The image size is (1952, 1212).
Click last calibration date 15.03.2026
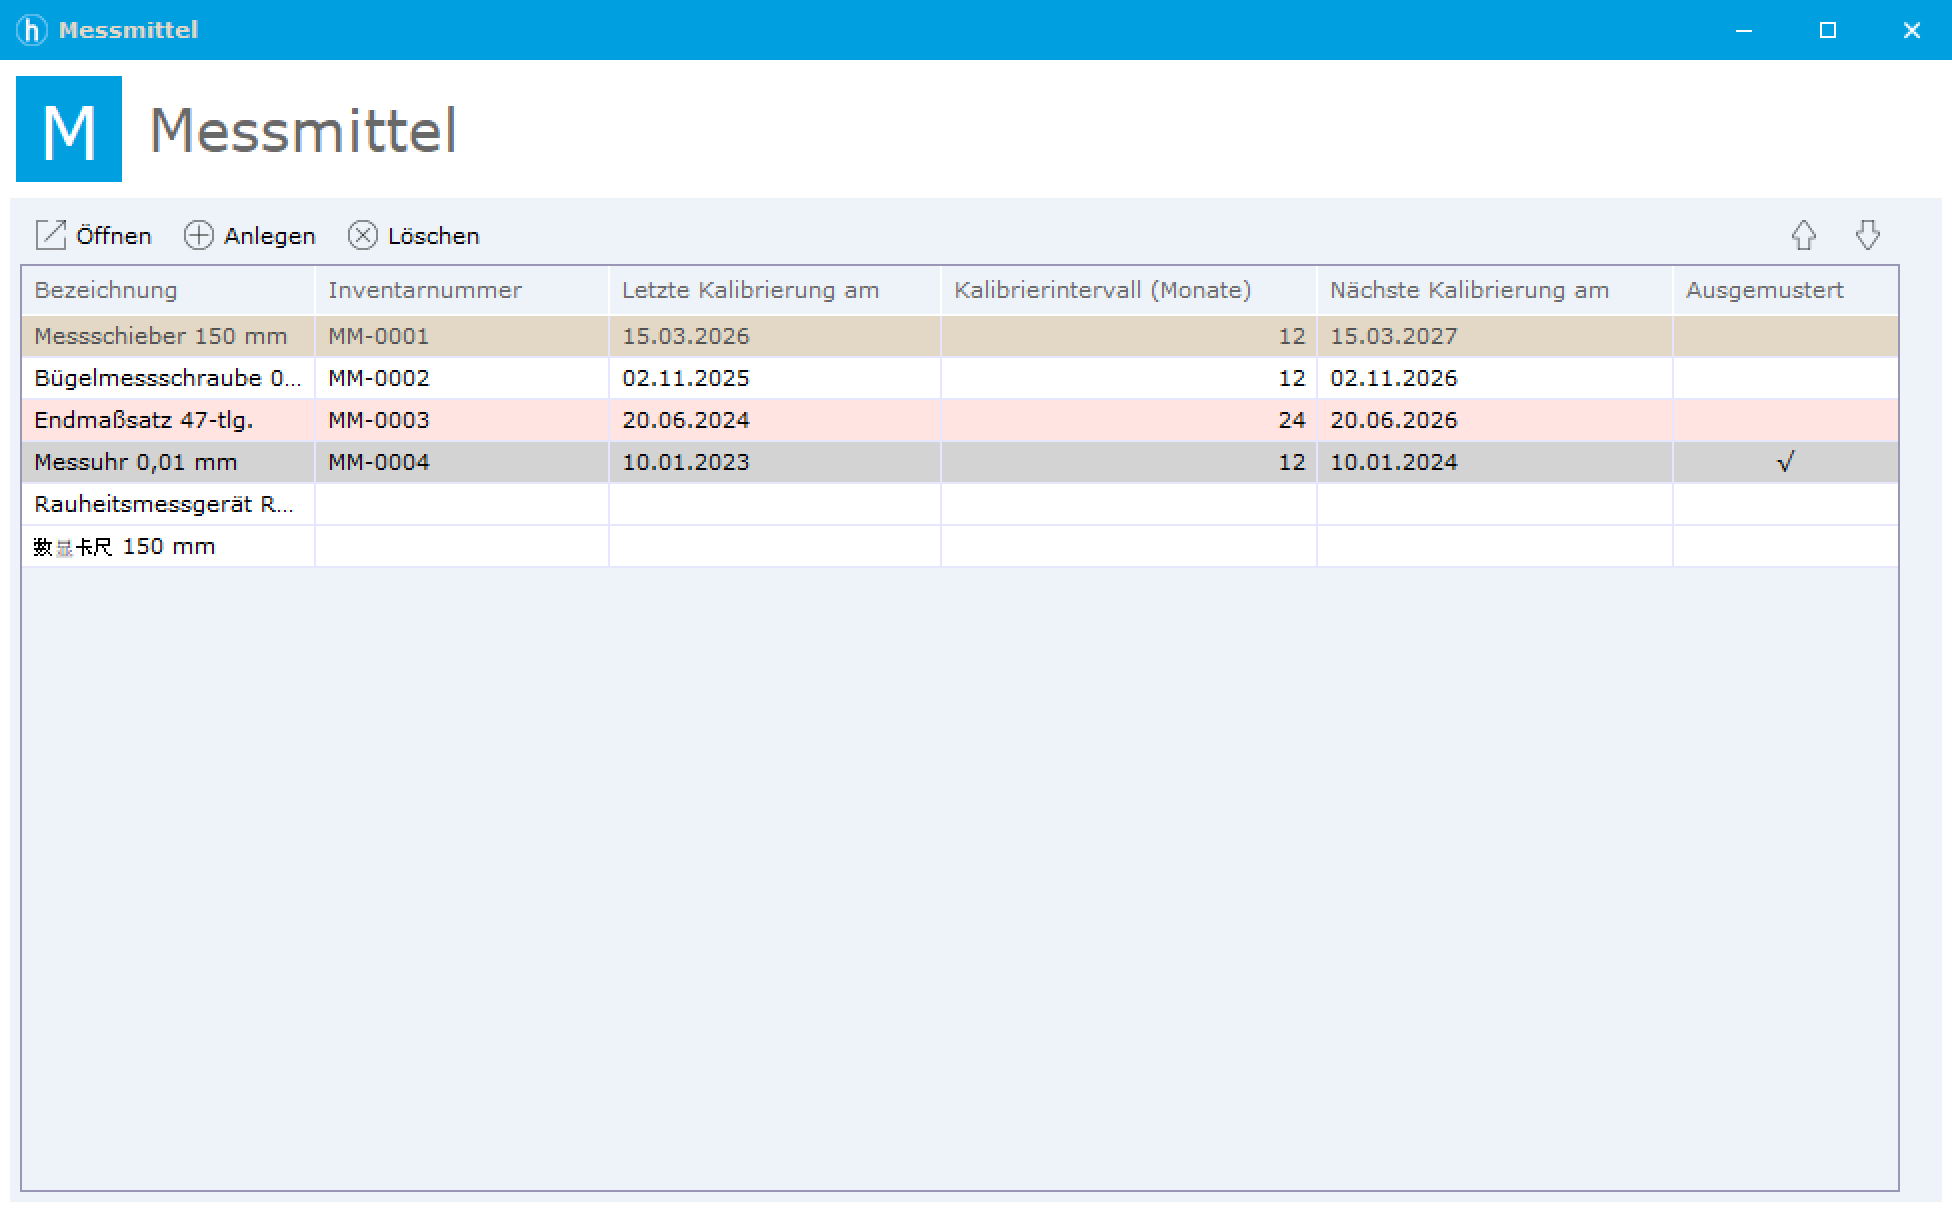[x=686, y=336]
